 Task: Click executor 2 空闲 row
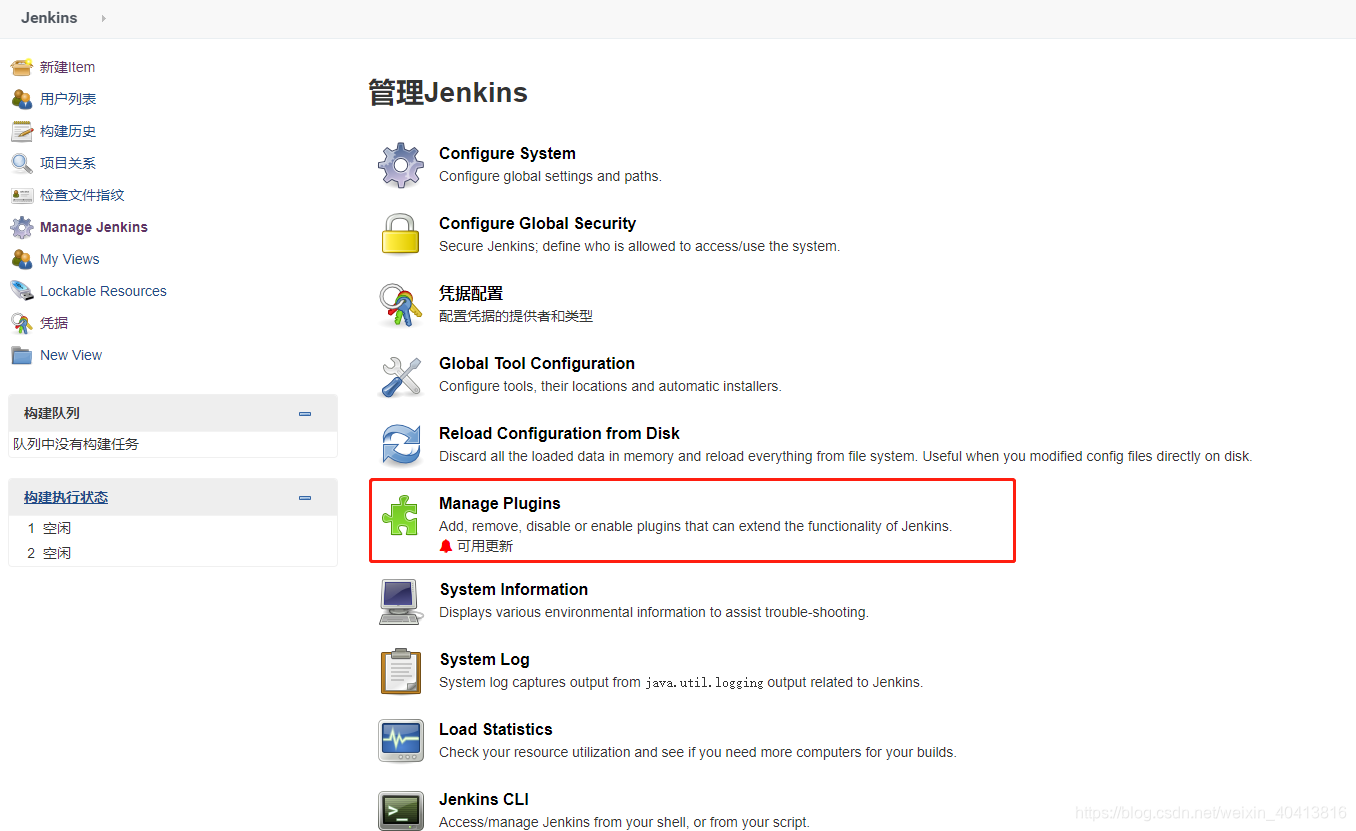tap(173, 553)
